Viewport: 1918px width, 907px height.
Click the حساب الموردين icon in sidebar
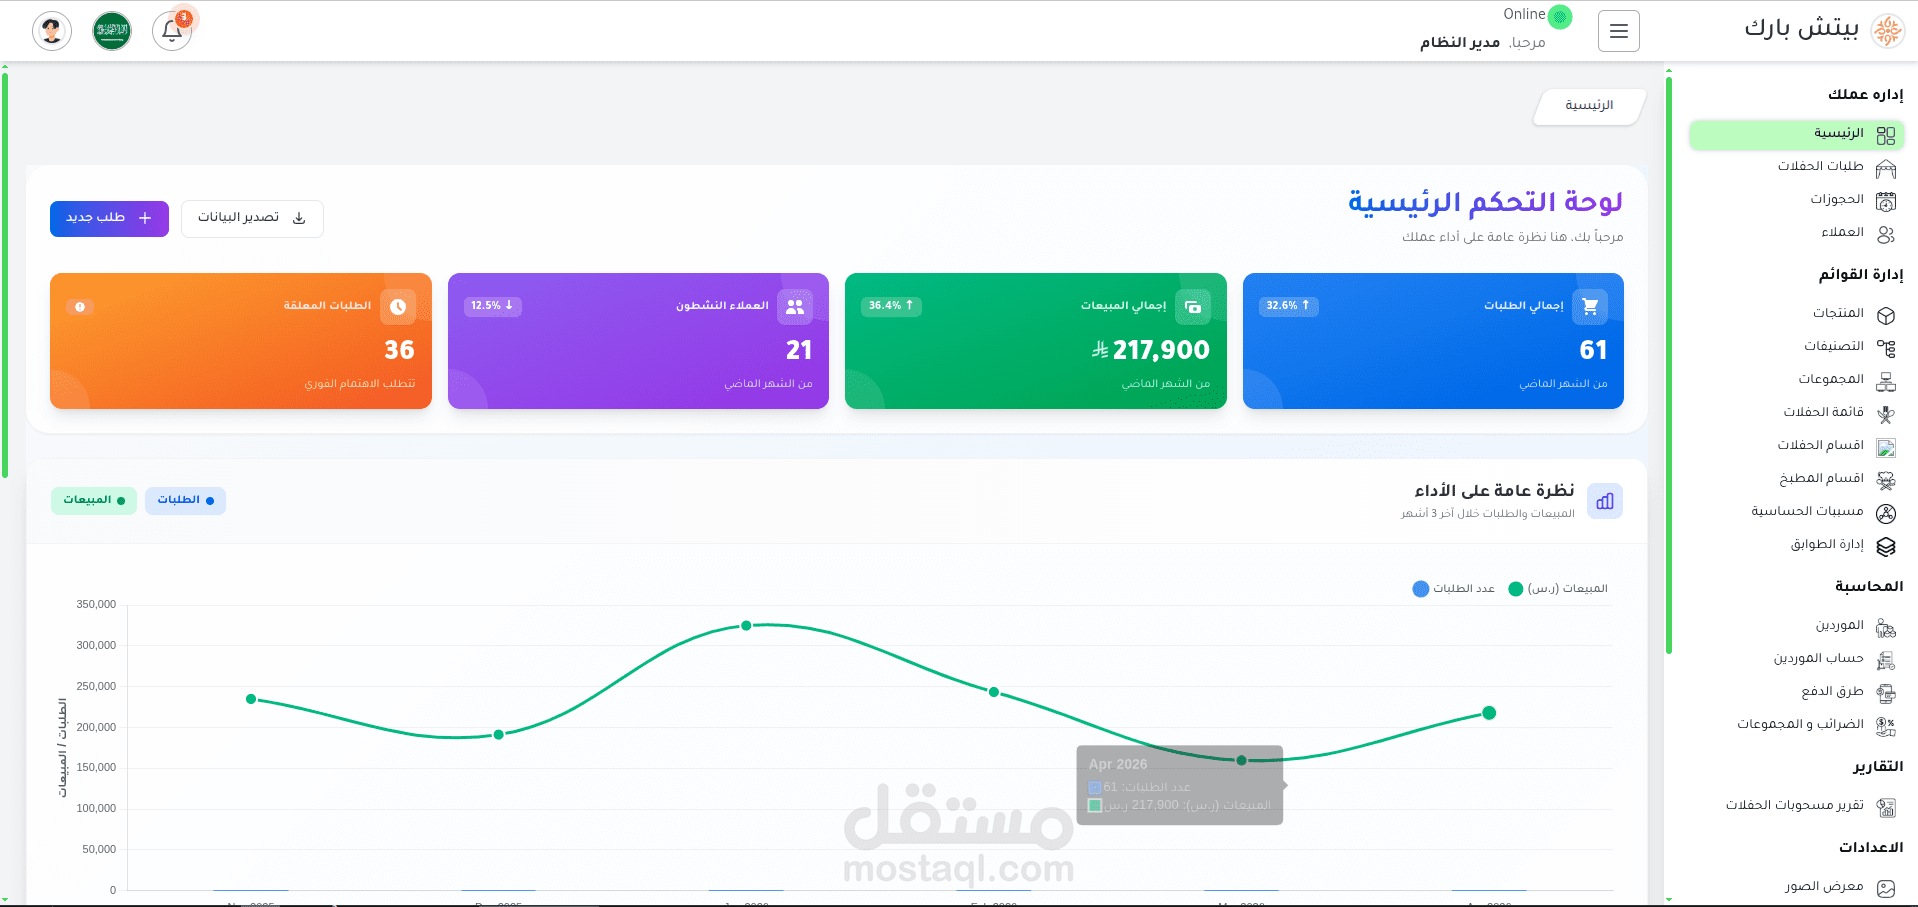point(1886,660)
